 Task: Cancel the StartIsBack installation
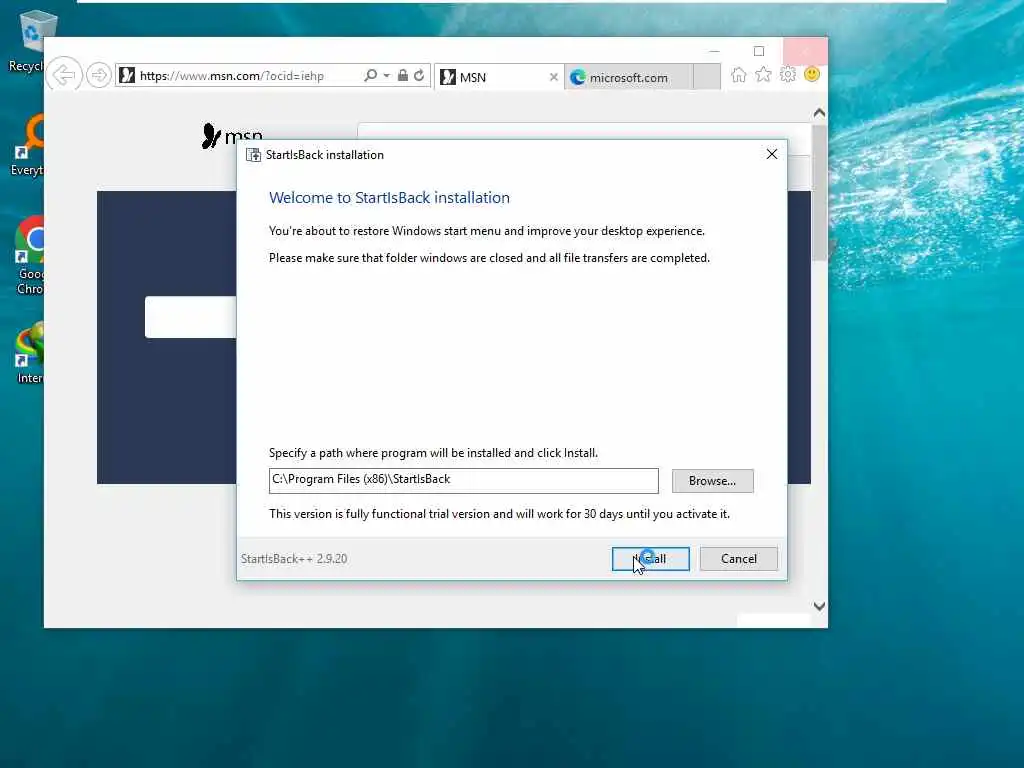point(739,558)
